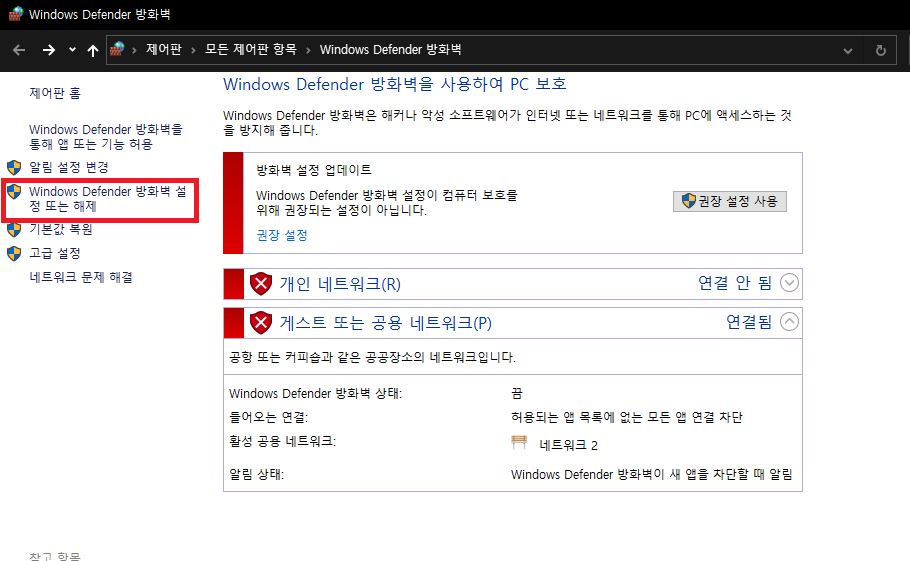Click red shield icon of 공용 네트워크
Viewport: 910px width, 561px height.
261,323
